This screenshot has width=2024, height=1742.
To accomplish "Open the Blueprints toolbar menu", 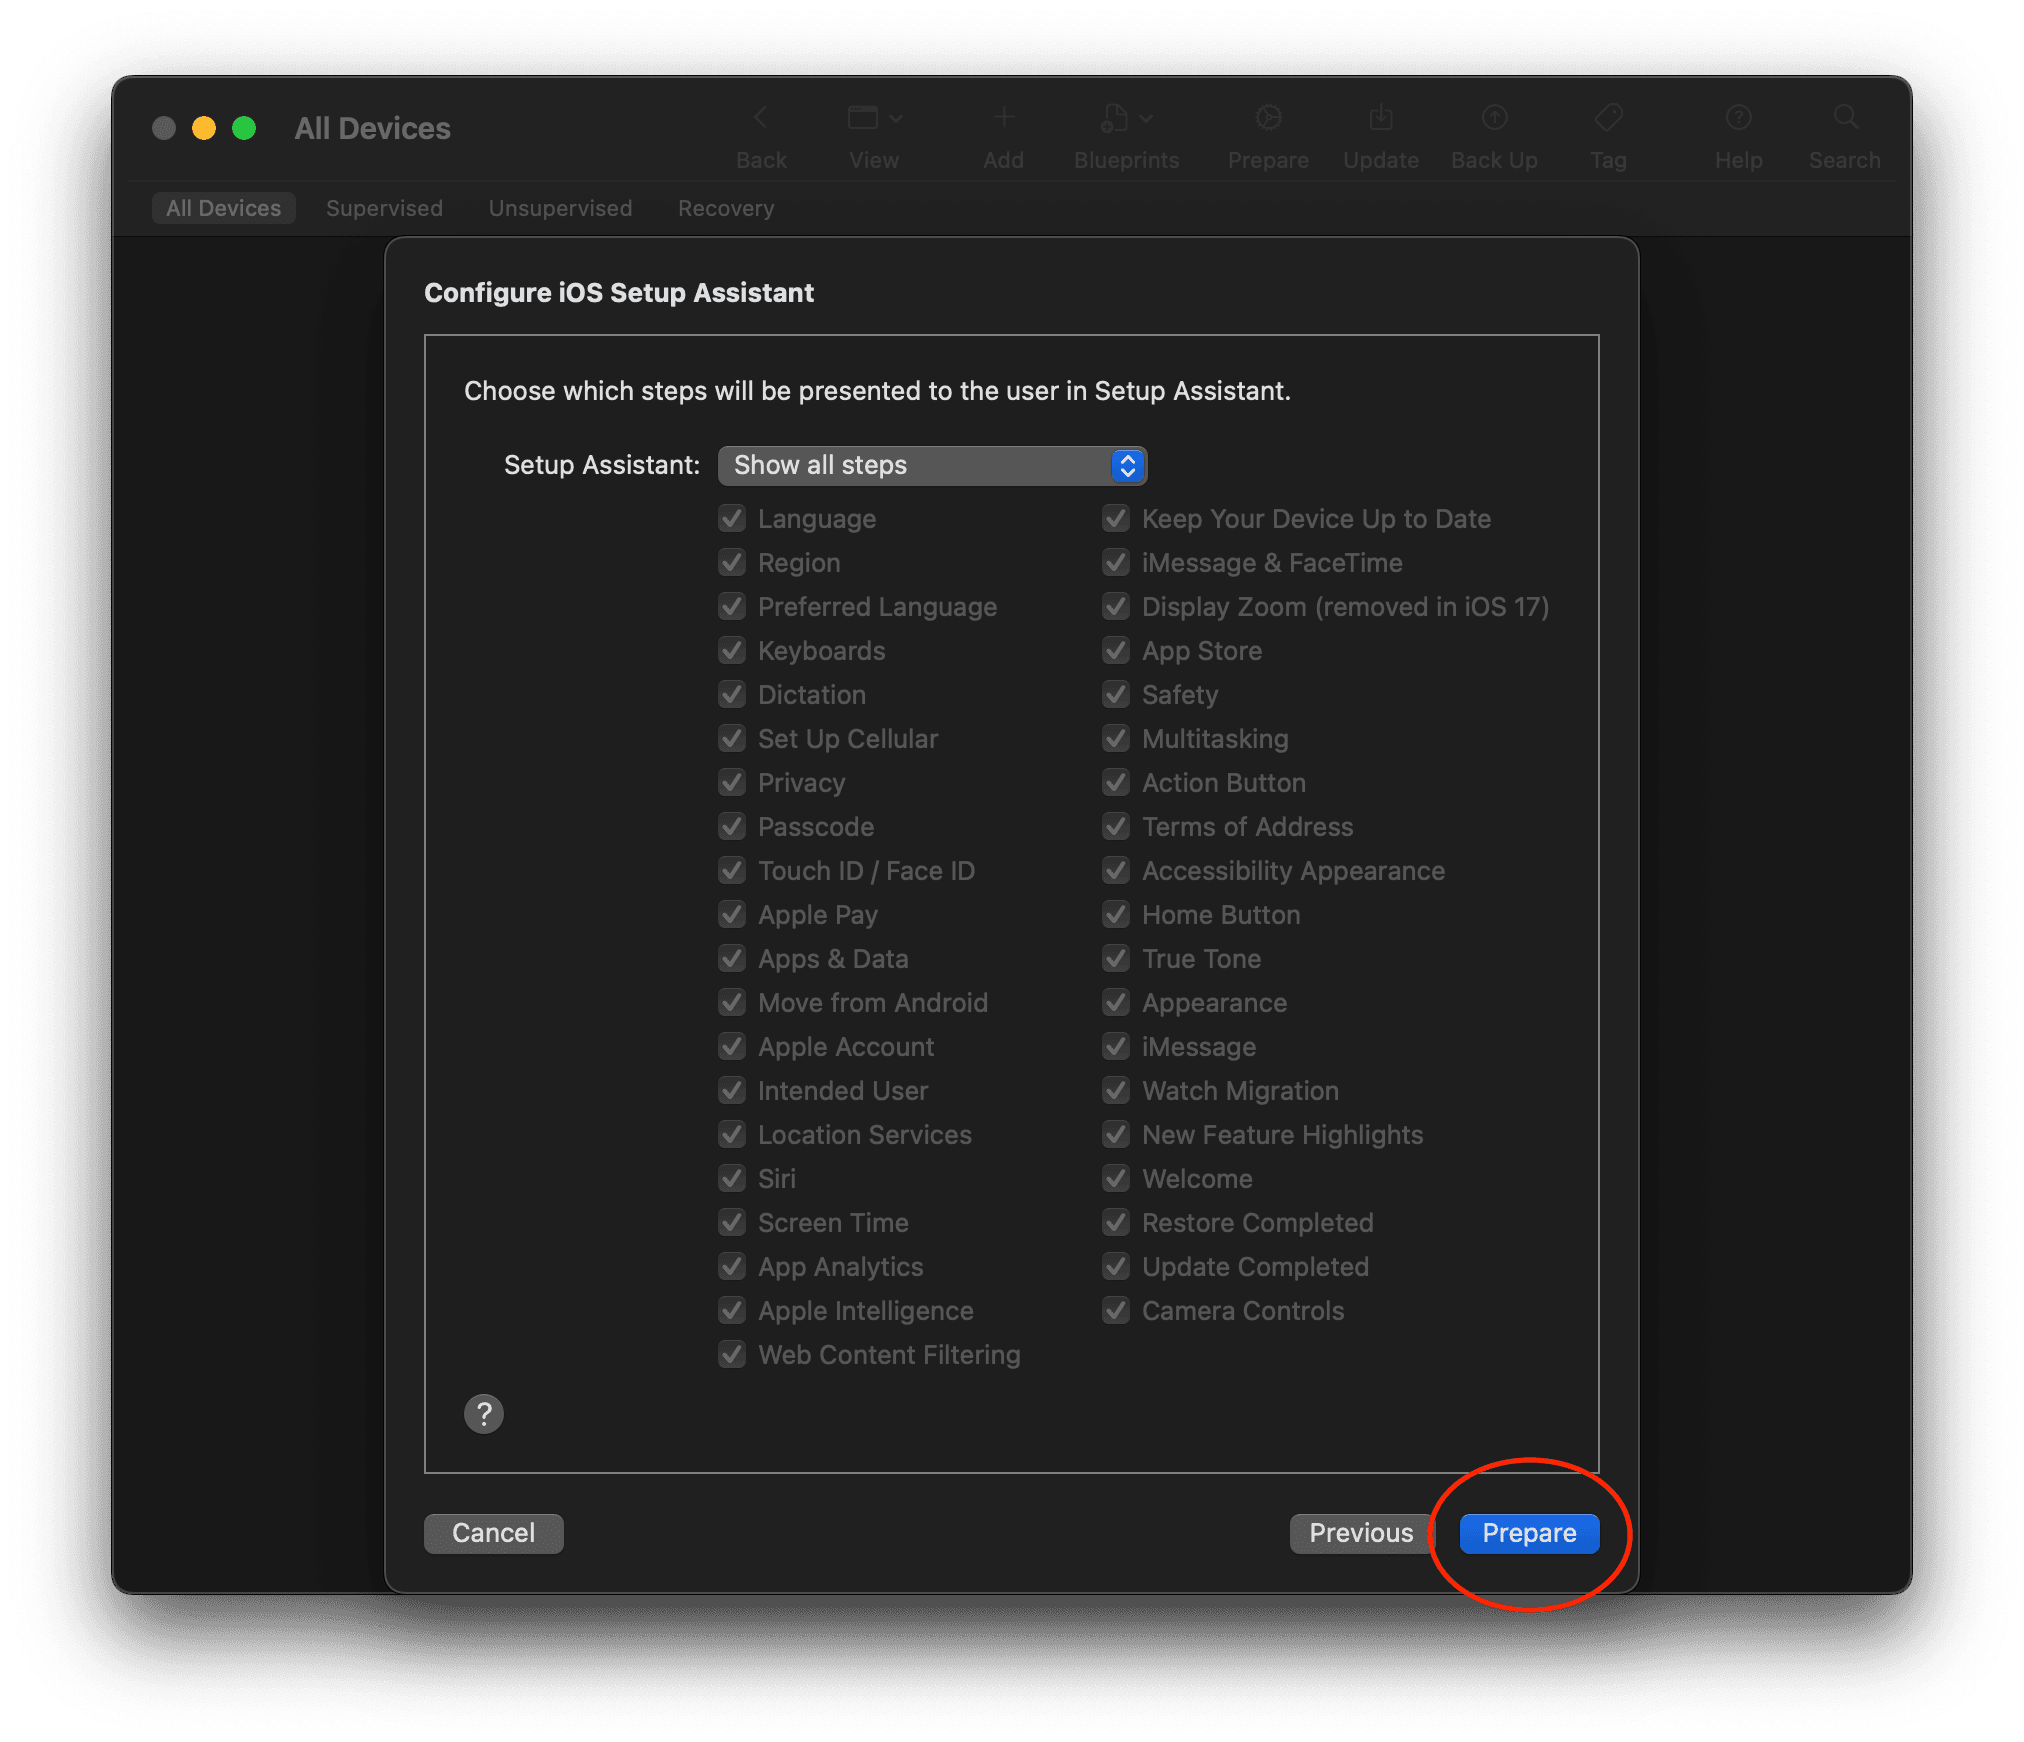I will point(1127,118).
